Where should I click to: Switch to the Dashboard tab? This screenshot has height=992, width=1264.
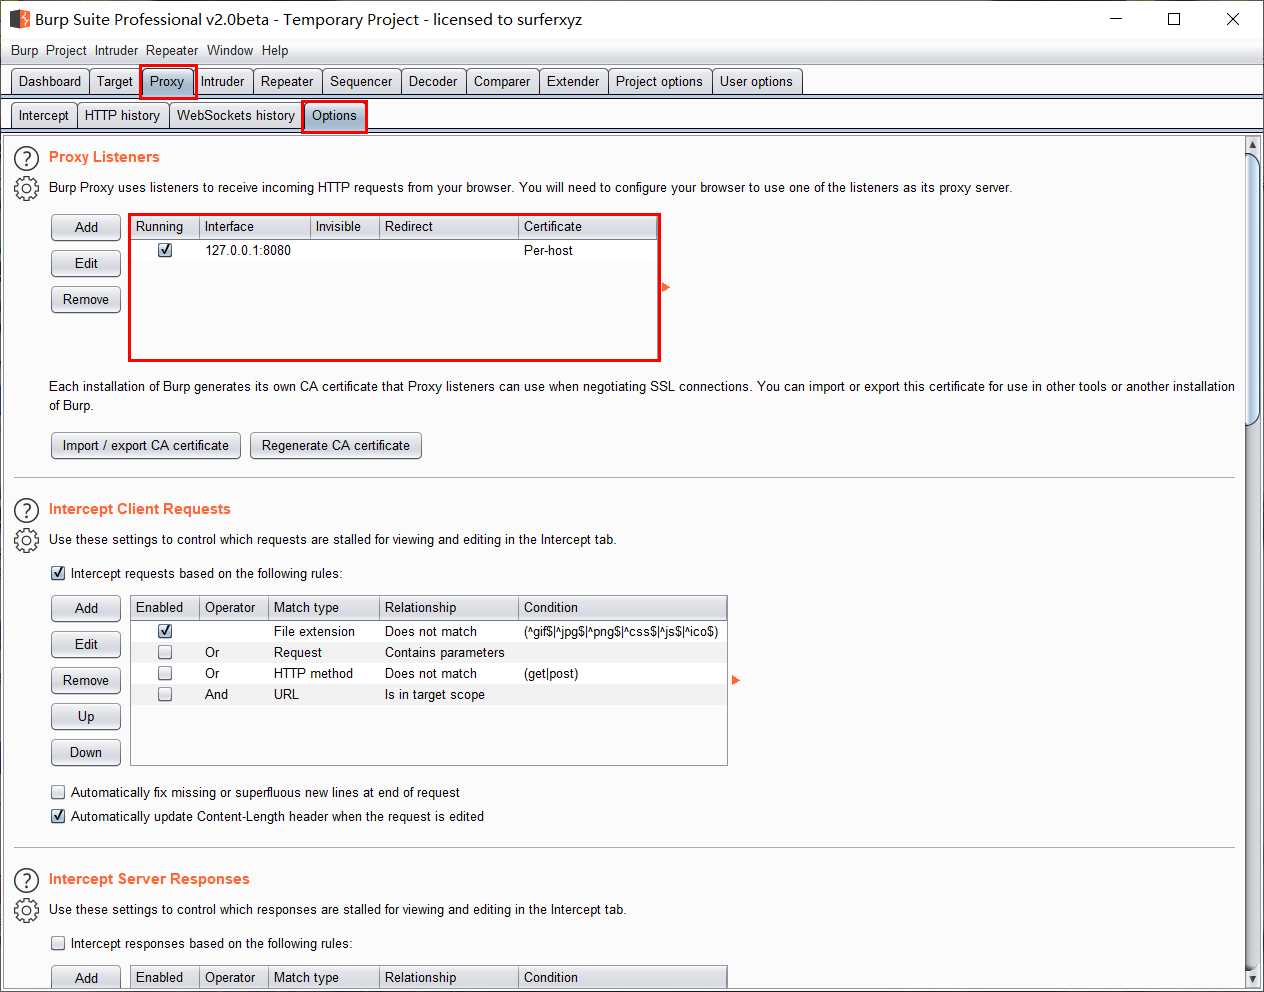tap(50, 82)
